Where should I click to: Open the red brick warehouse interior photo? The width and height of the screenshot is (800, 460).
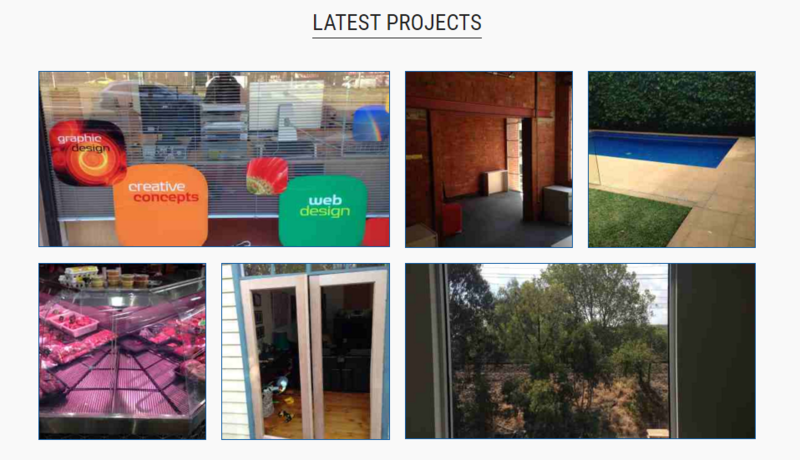(x=489, y=160)
